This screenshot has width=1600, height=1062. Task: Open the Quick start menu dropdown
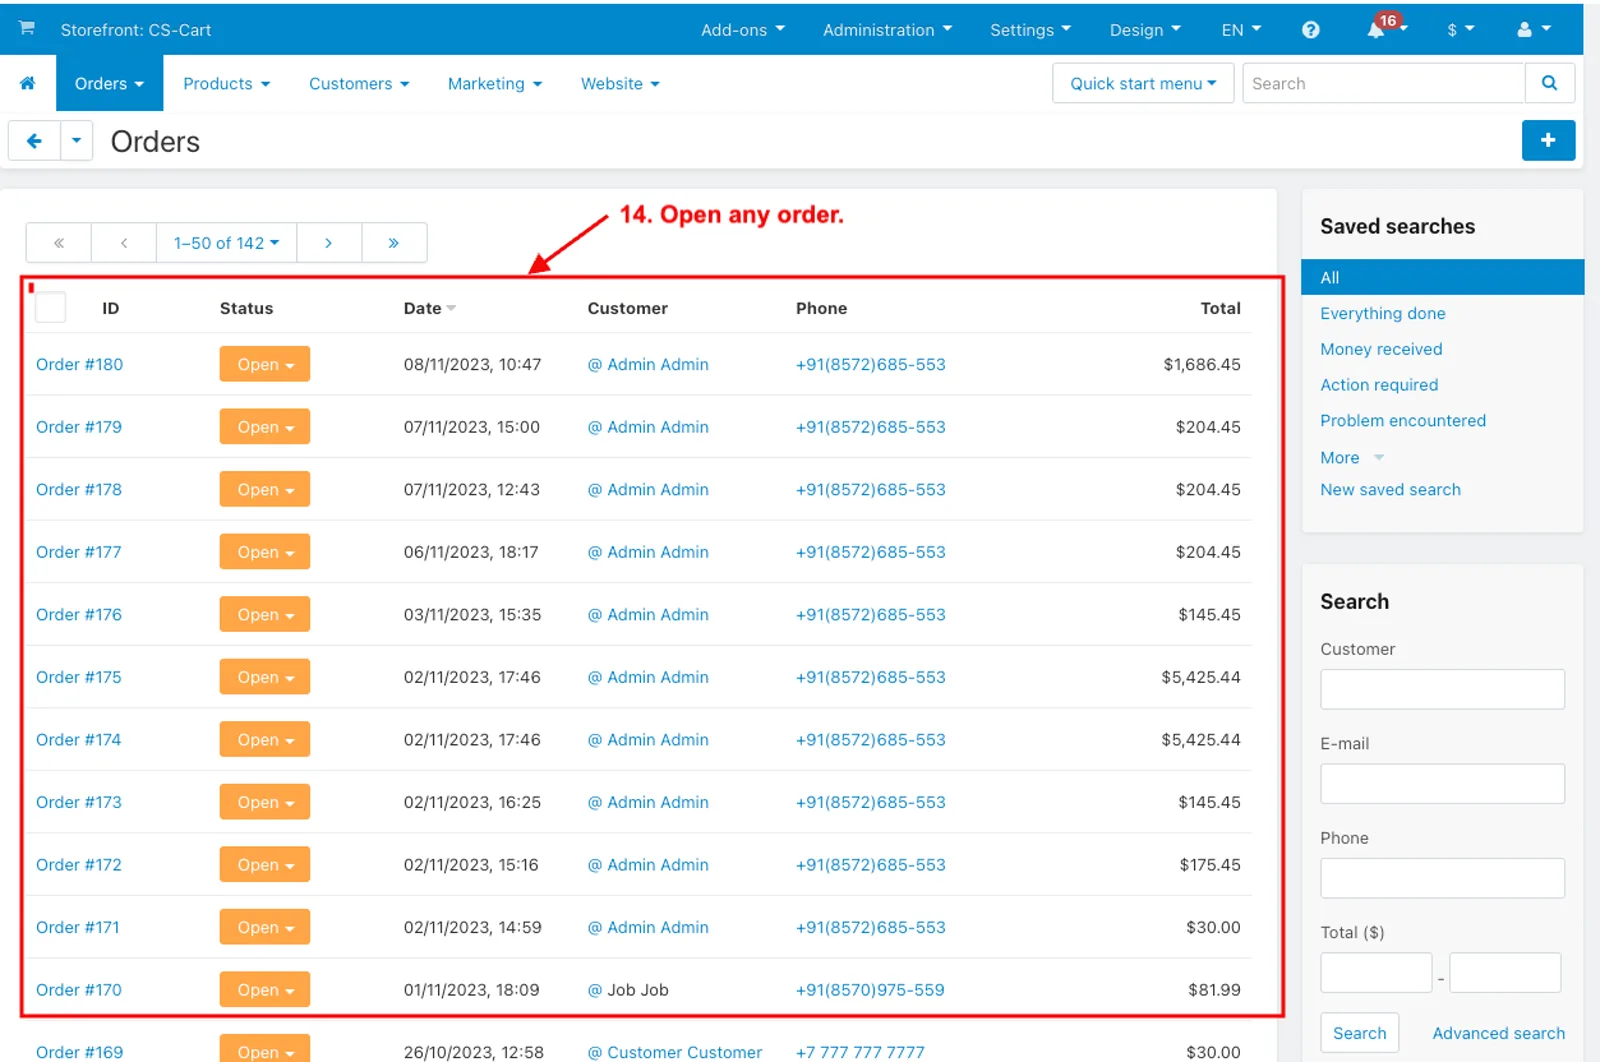(x=1143, y=84)
